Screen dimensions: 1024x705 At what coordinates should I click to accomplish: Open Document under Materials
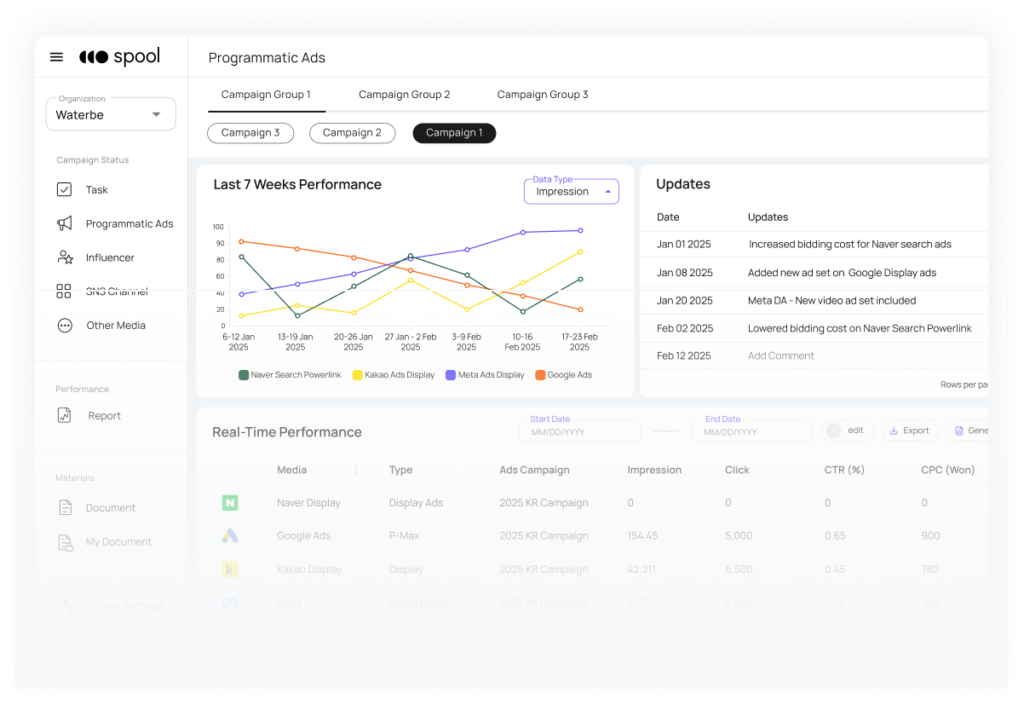pyautogui.click(x=110, y=508)
